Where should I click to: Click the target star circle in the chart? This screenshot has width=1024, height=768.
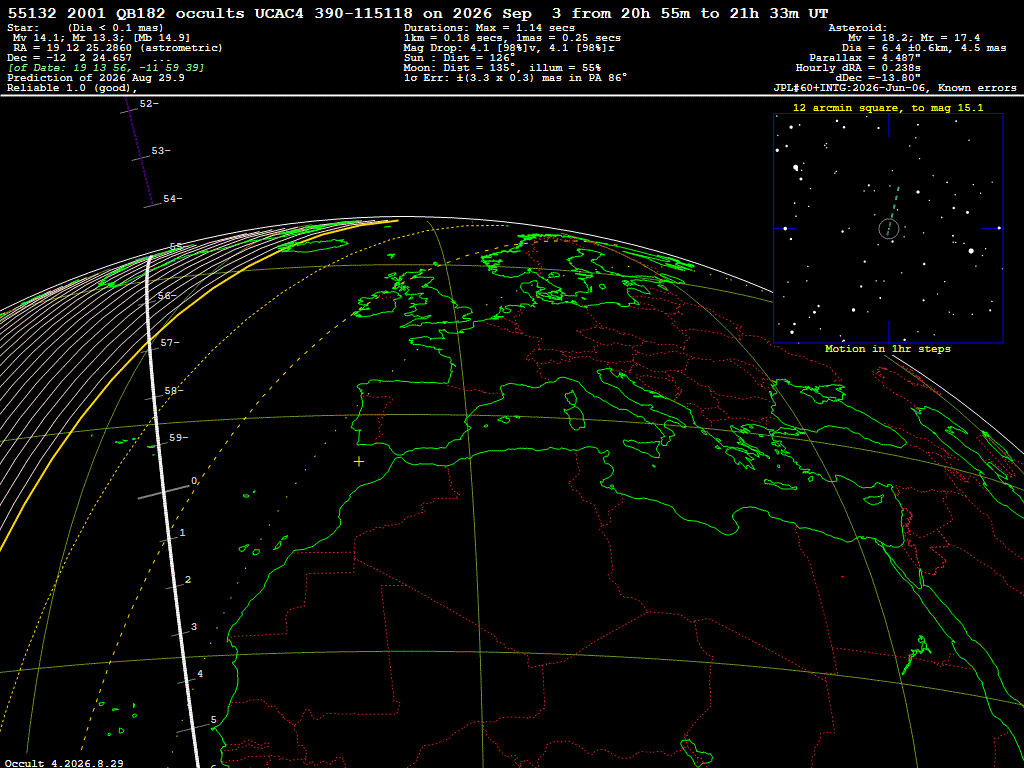point(889,229)
